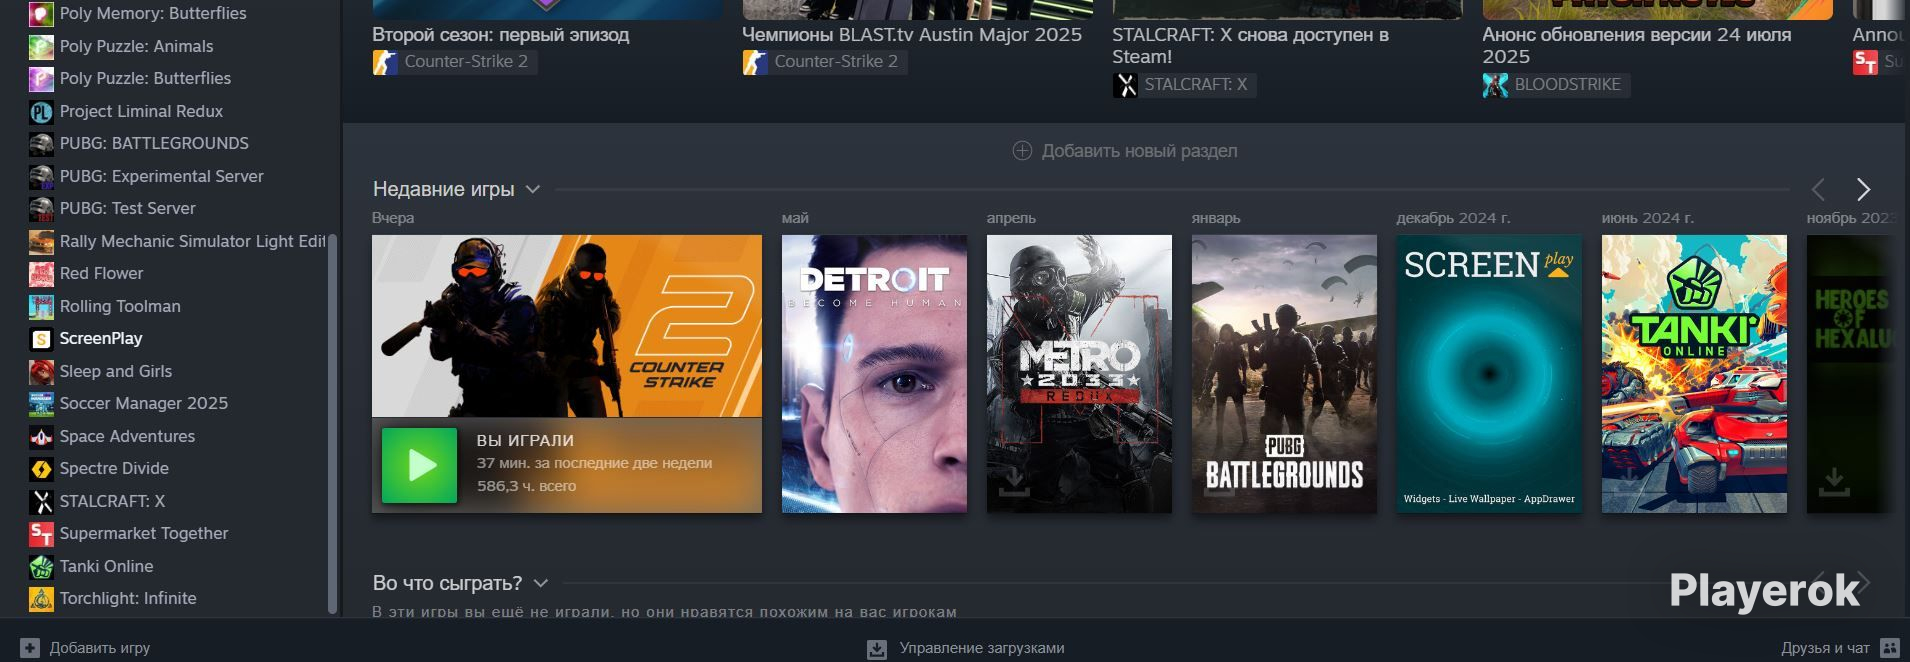Click download icon on Metro 2033 cover

coord(1013,483)
